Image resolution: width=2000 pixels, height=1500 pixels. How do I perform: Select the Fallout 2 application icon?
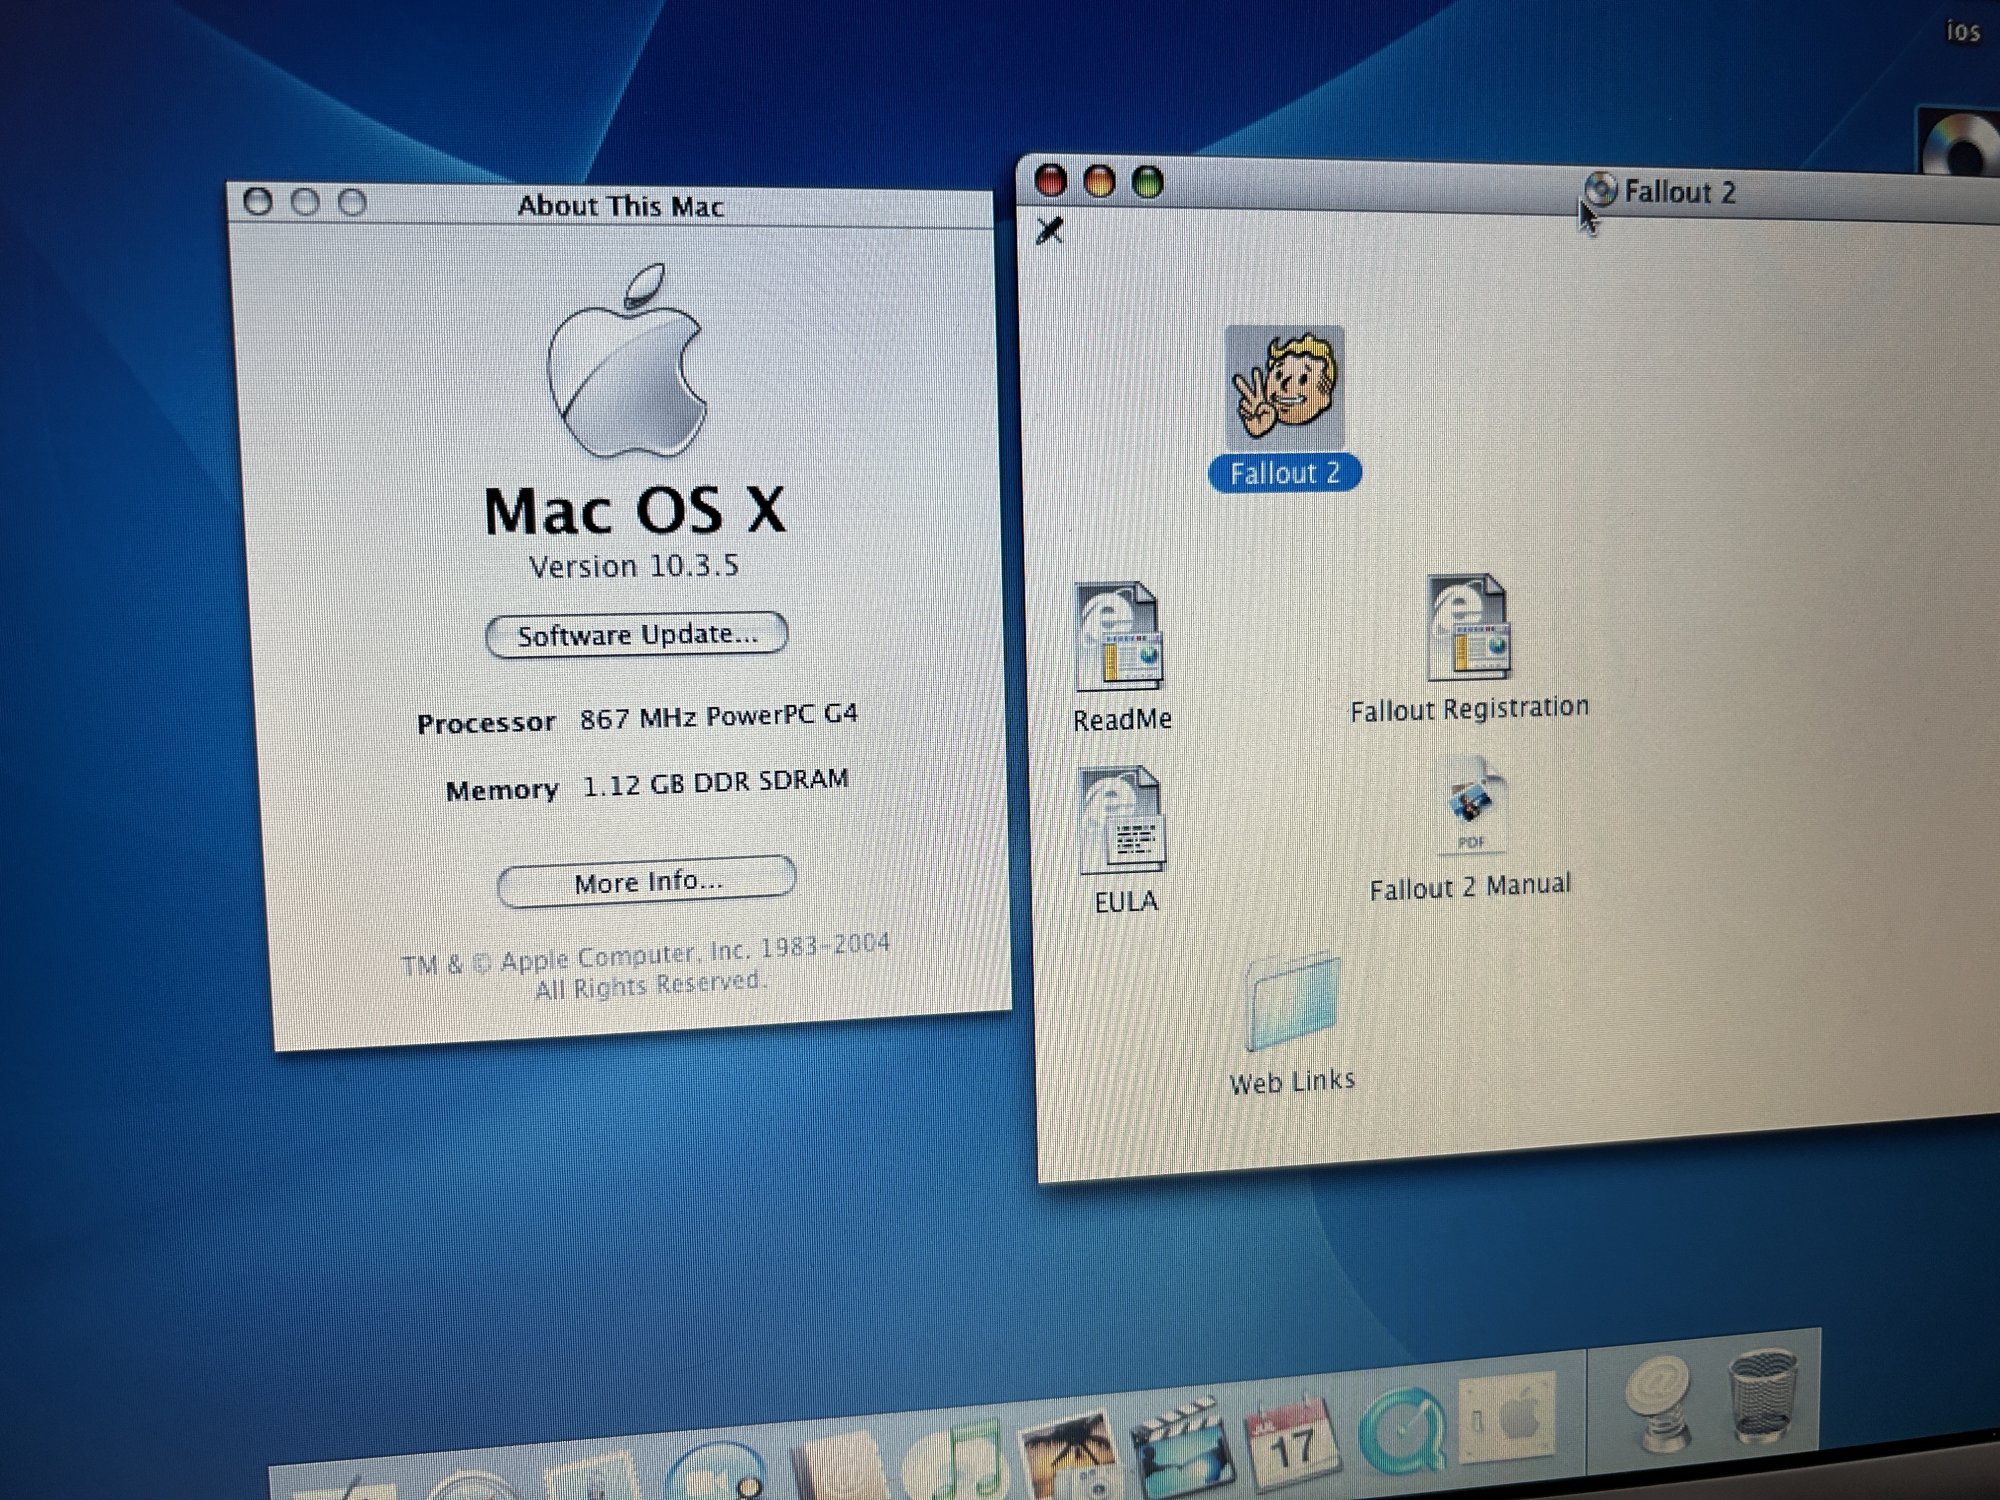pyautogui.click(x=1284, y=388)
